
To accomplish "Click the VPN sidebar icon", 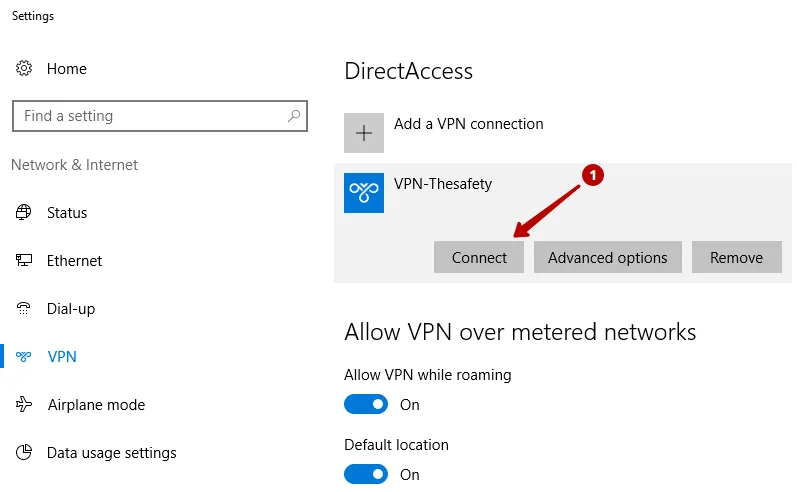I will (23, 356).
